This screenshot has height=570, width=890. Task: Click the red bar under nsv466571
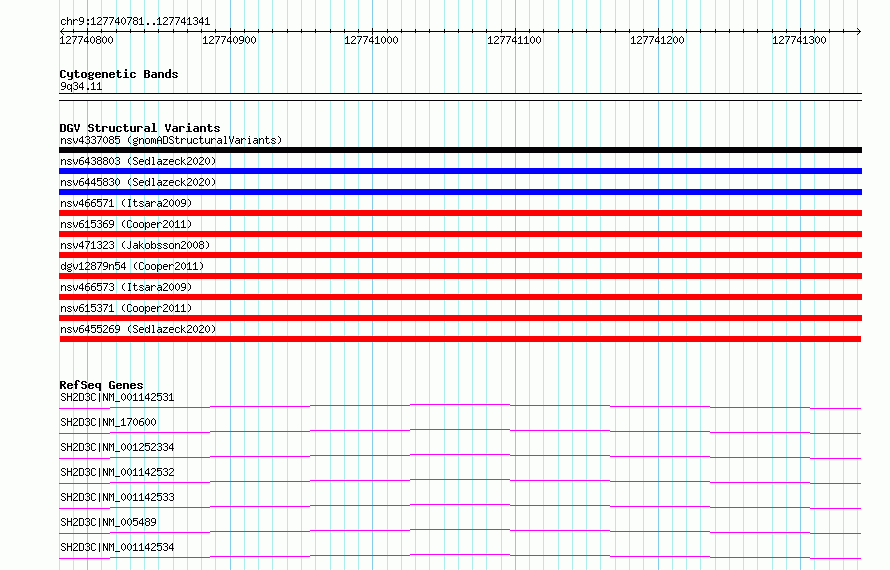tap(460, 213)
